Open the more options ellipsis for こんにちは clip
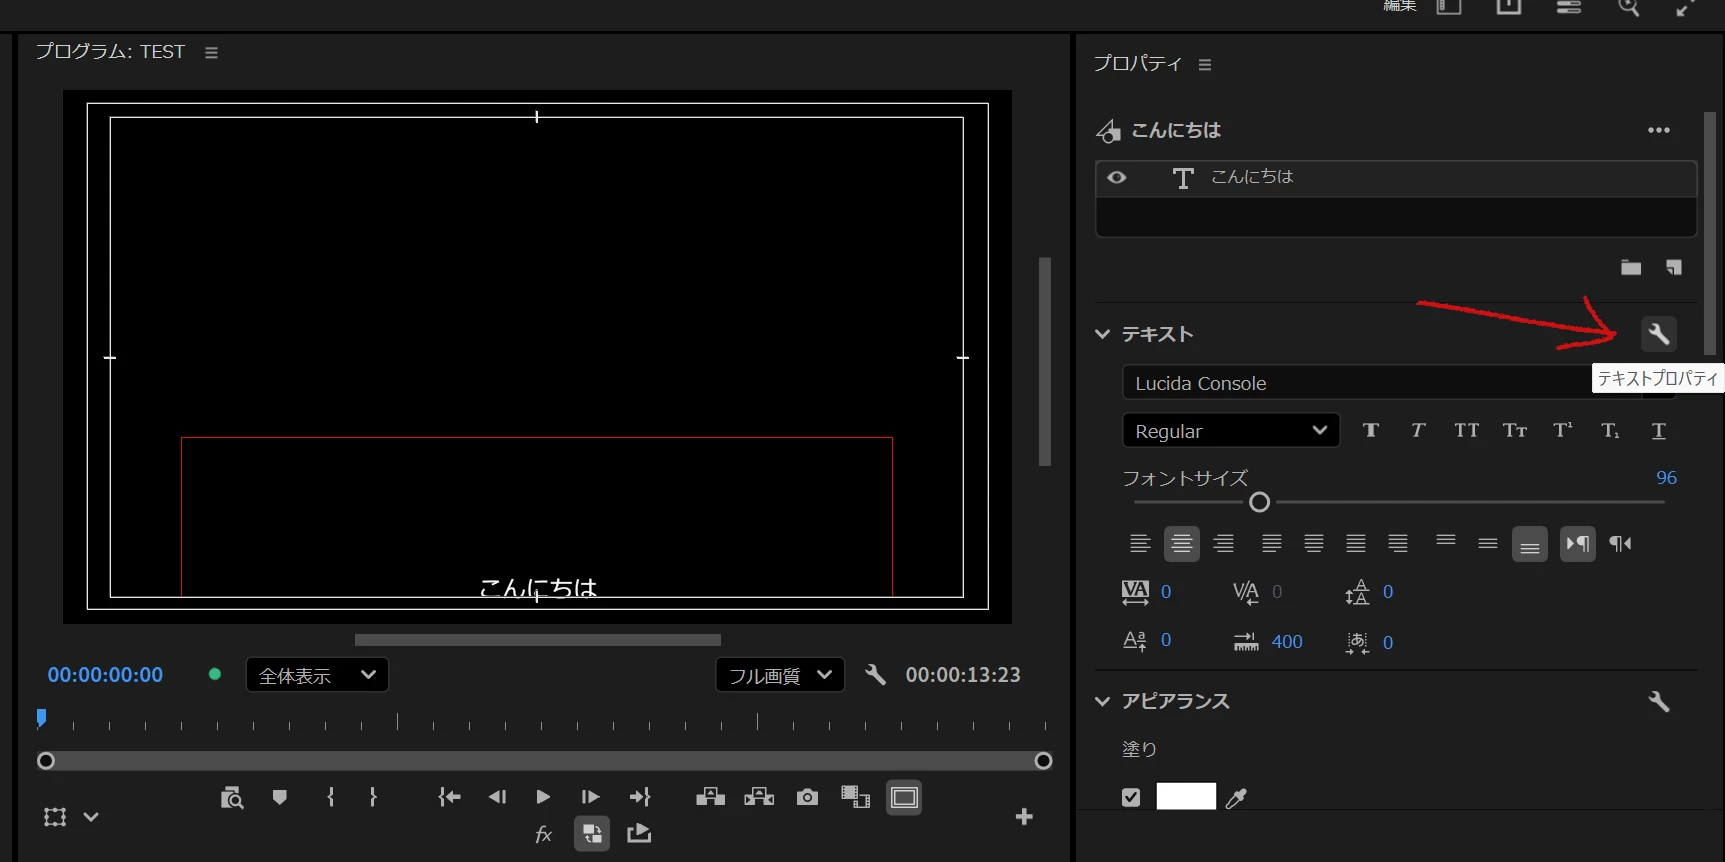This screenshot has height=862, width=1725. point(1659,130)
